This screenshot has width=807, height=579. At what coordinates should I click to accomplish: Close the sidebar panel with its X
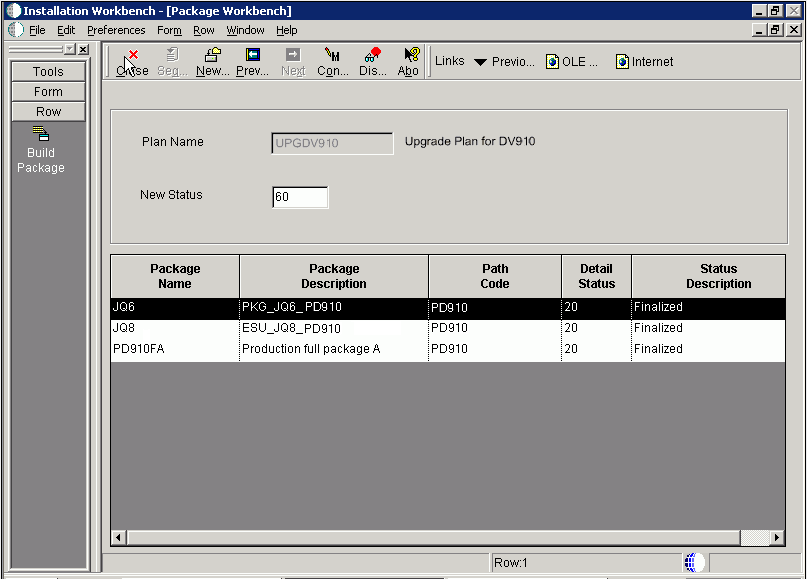pos(83,49)
